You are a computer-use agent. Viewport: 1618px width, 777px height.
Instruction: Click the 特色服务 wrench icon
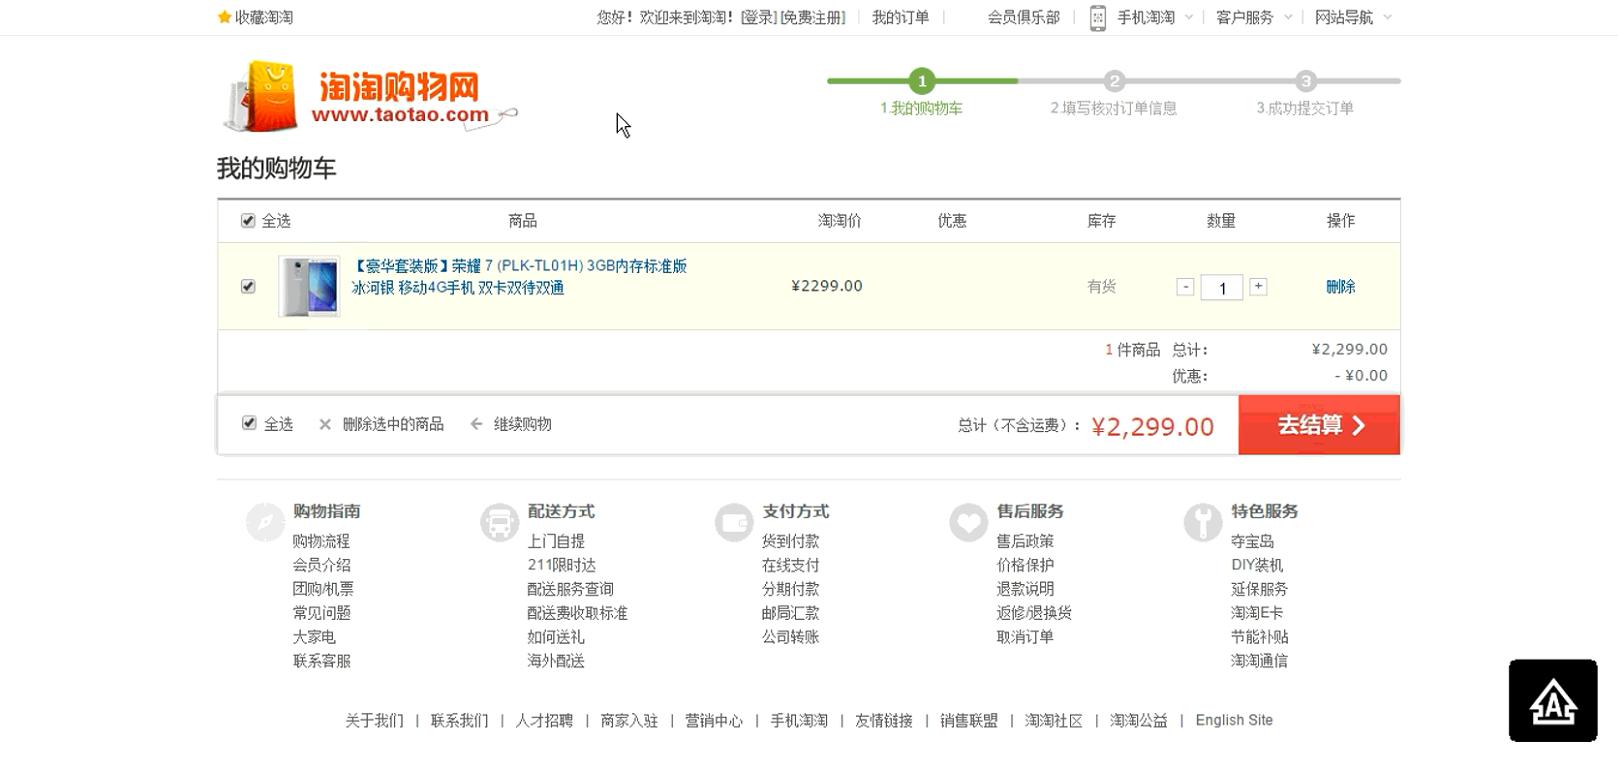point(1203,522)
